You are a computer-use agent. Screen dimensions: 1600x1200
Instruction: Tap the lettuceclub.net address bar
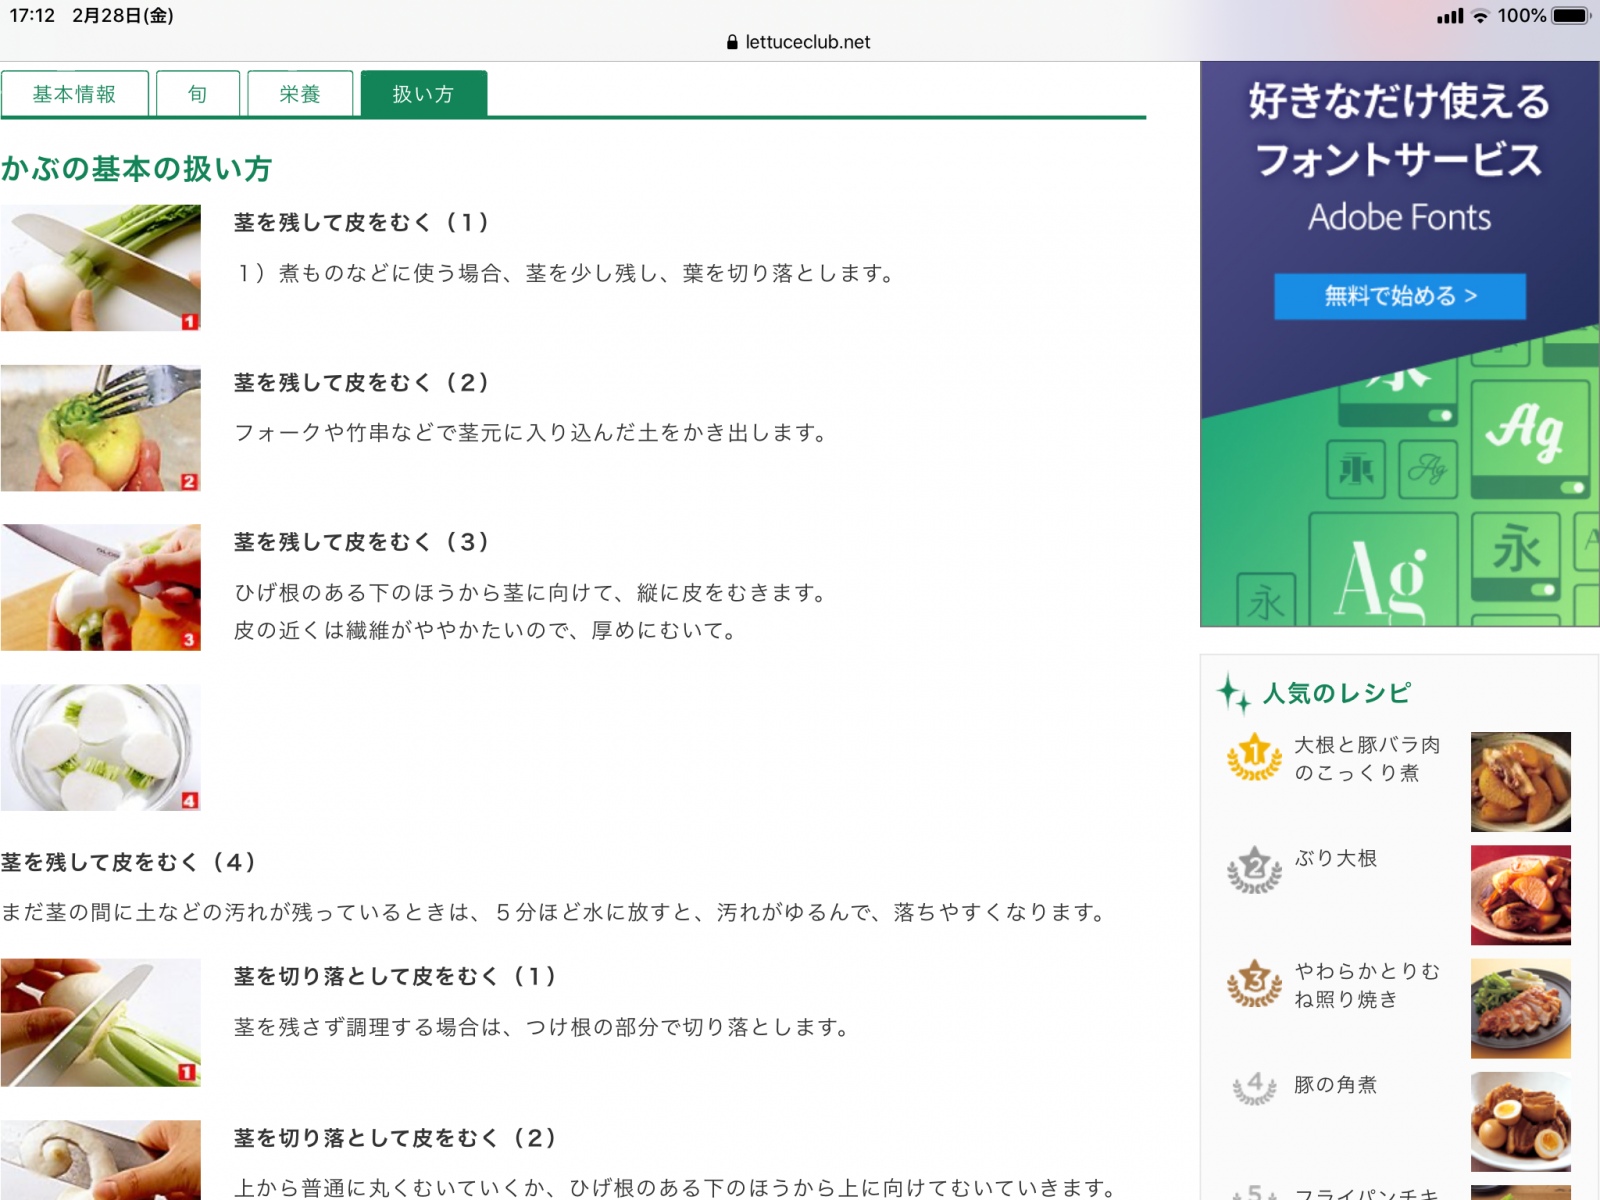(x=799, y=42)
